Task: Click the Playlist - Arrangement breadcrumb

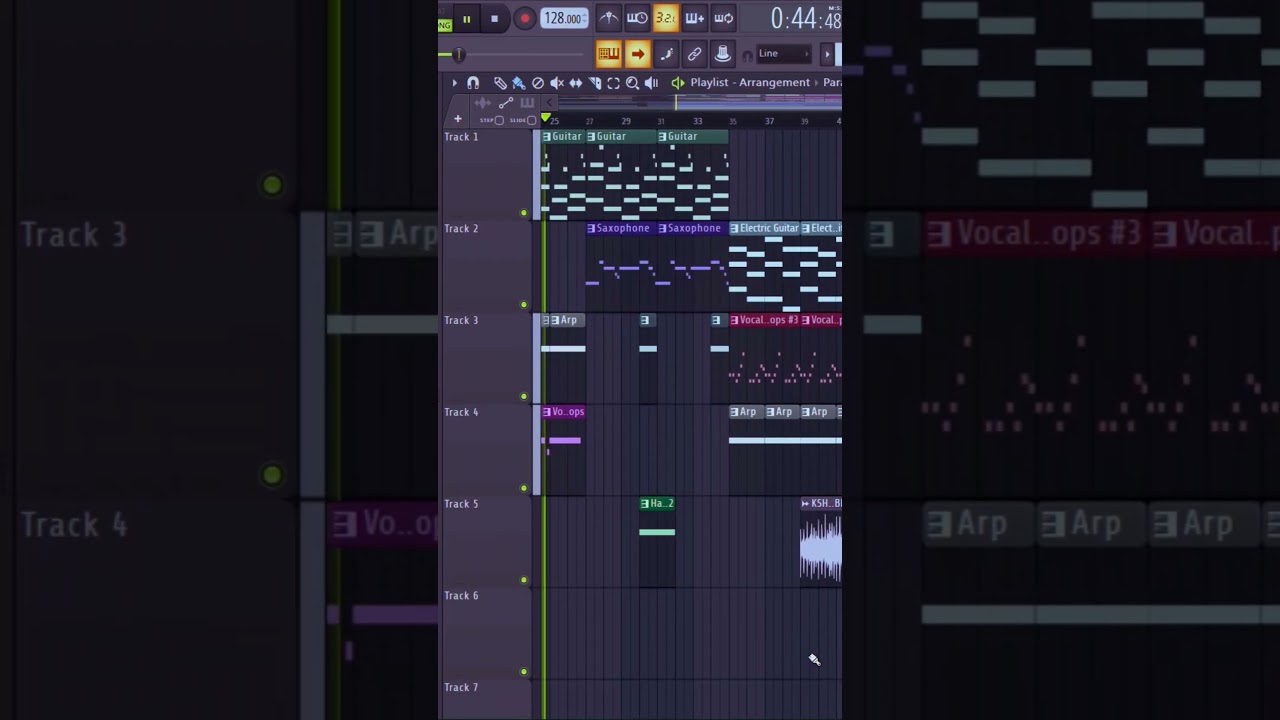Action: [750, 83]
